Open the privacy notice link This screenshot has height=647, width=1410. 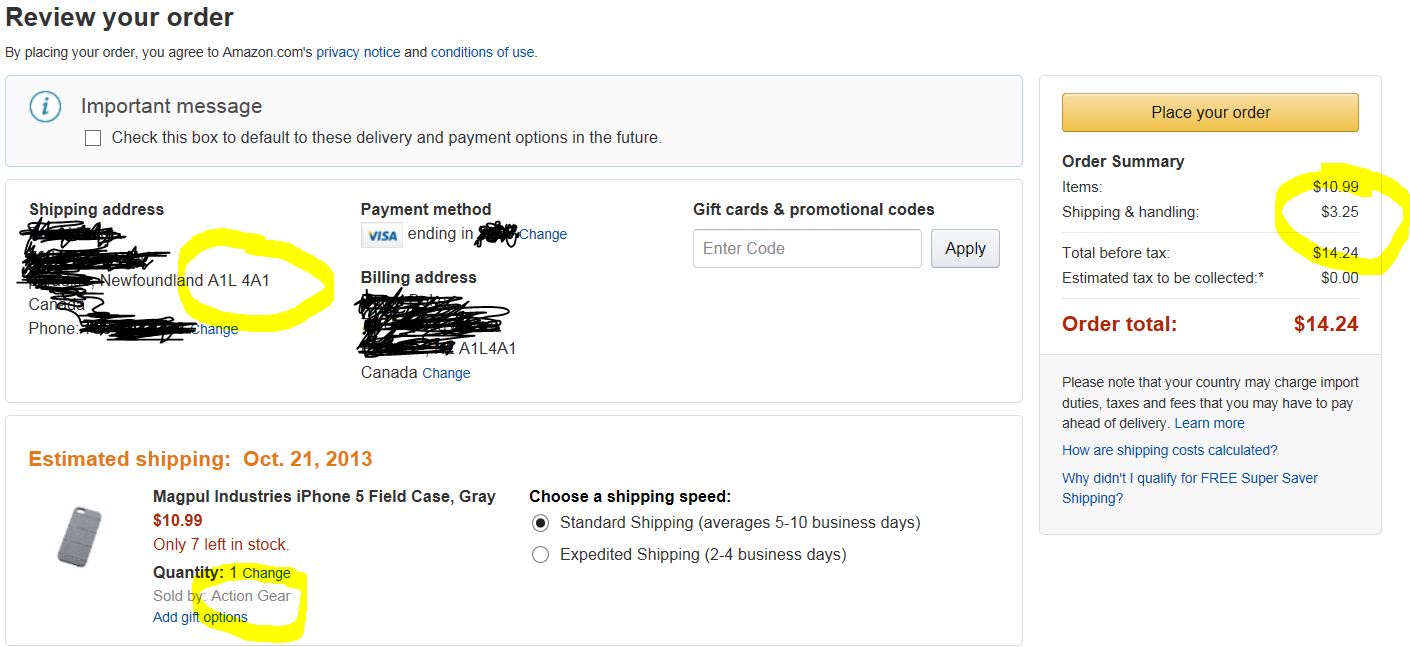click(358, 52)
